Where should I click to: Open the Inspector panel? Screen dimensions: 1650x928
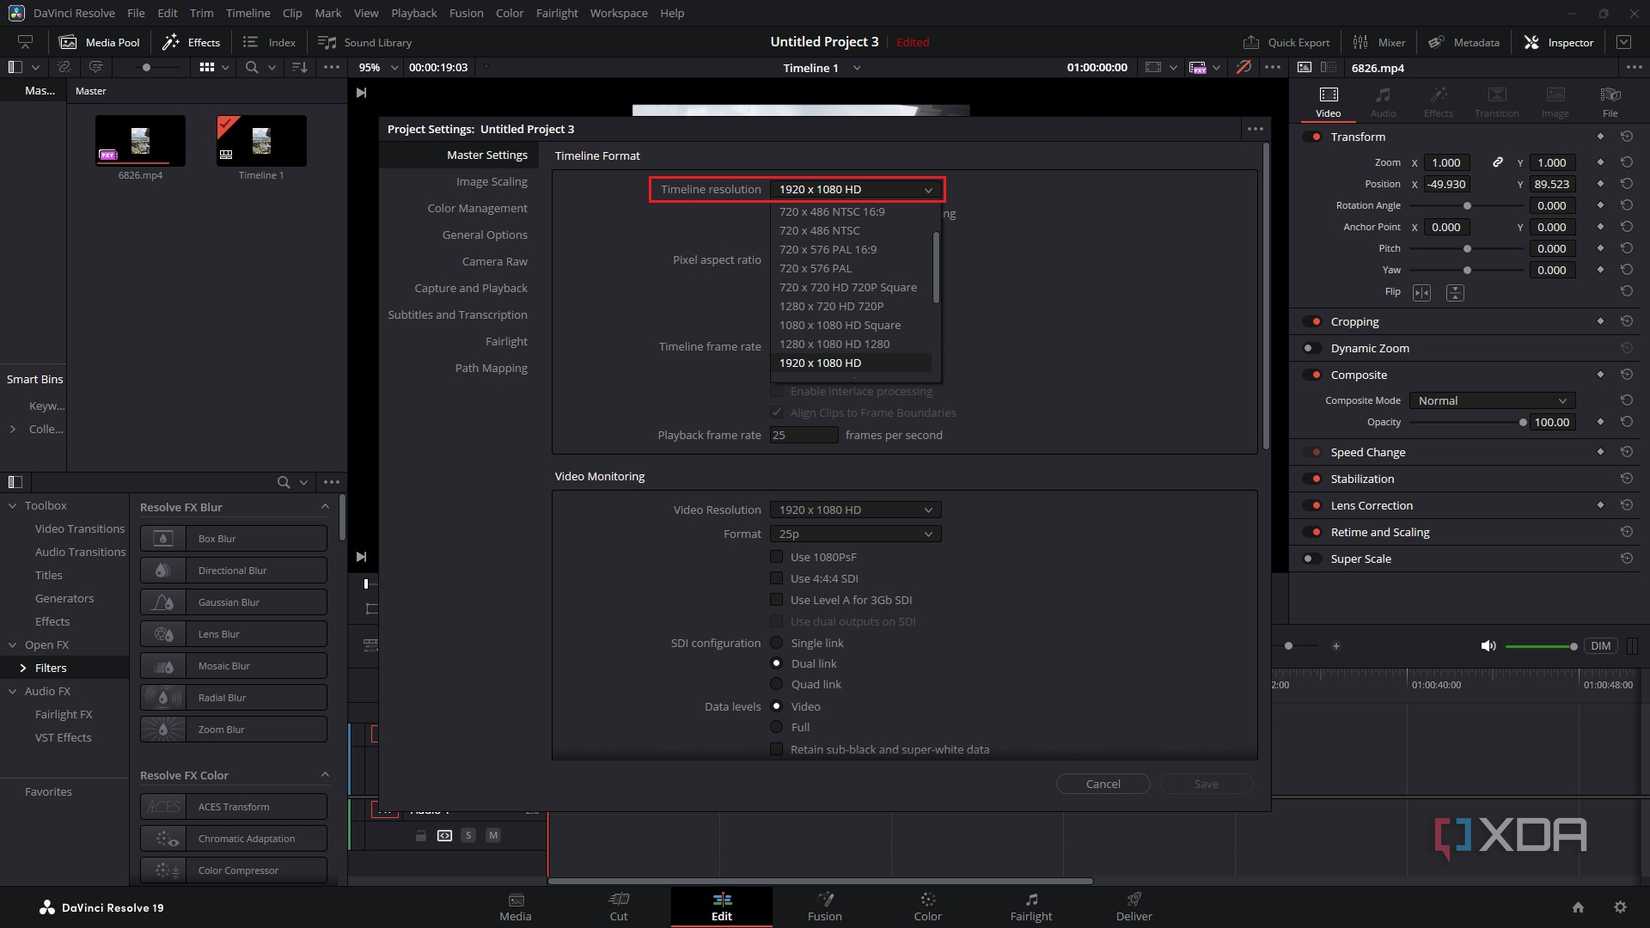click(x=1557, y=42)
